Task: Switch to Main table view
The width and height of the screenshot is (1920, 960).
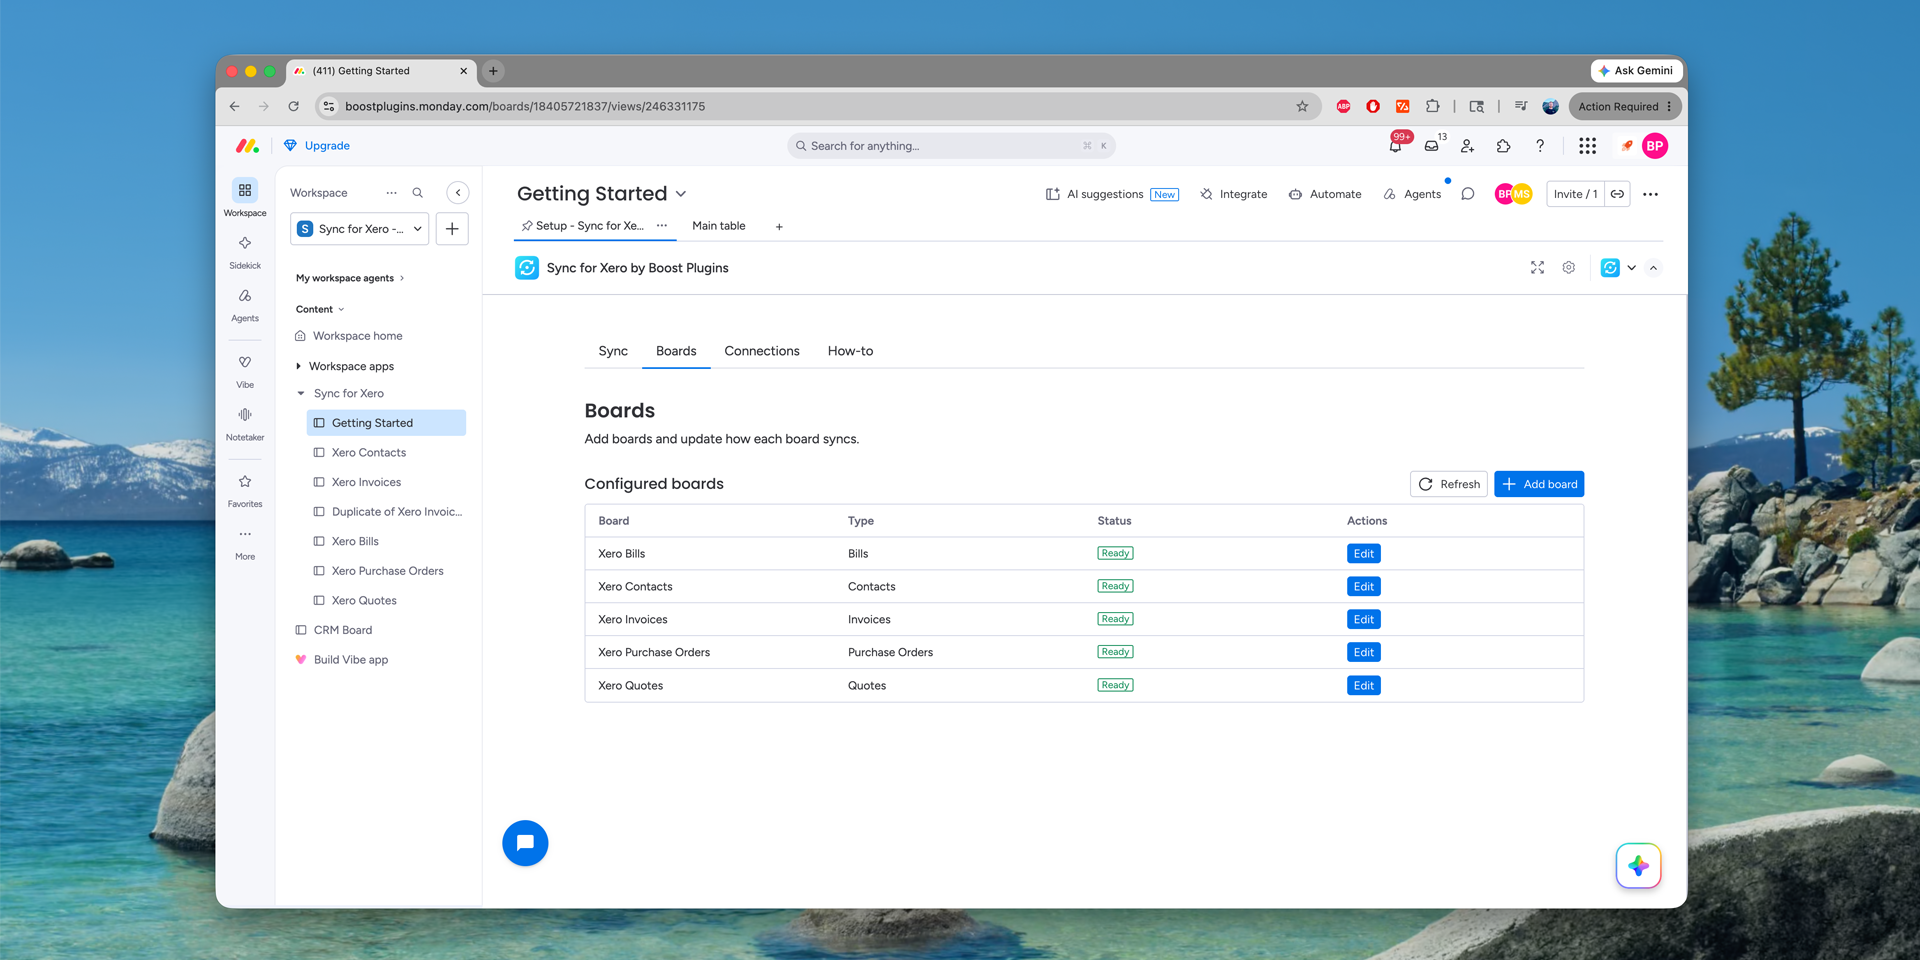Action: [719, 226]
